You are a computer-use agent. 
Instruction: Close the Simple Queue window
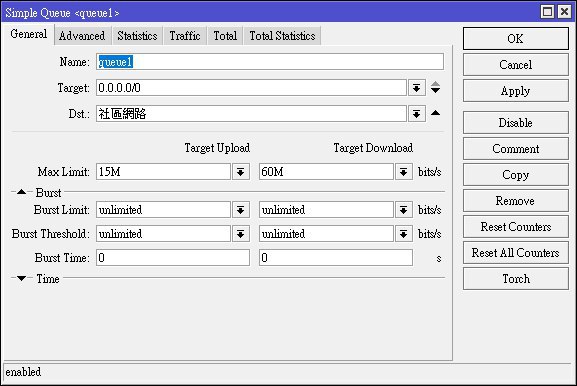[x=564, y=12]
